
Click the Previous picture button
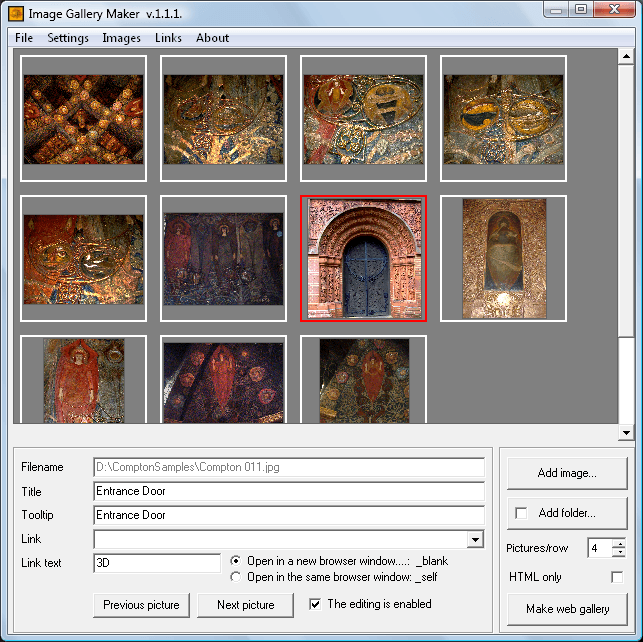tap(141, 605)
